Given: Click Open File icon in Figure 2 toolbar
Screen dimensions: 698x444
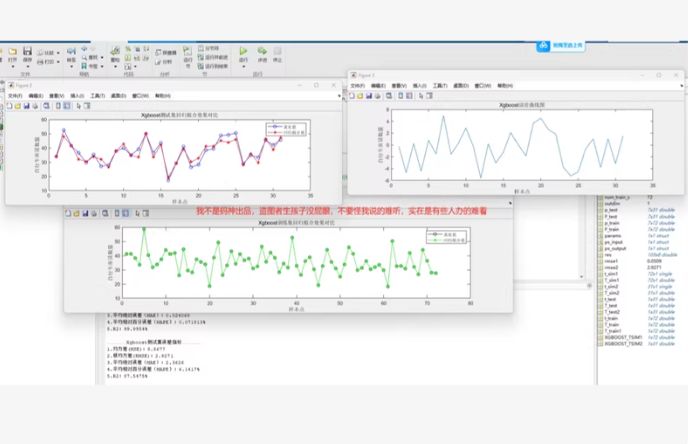Looking at the screenshot, I should tap(18, 106).
